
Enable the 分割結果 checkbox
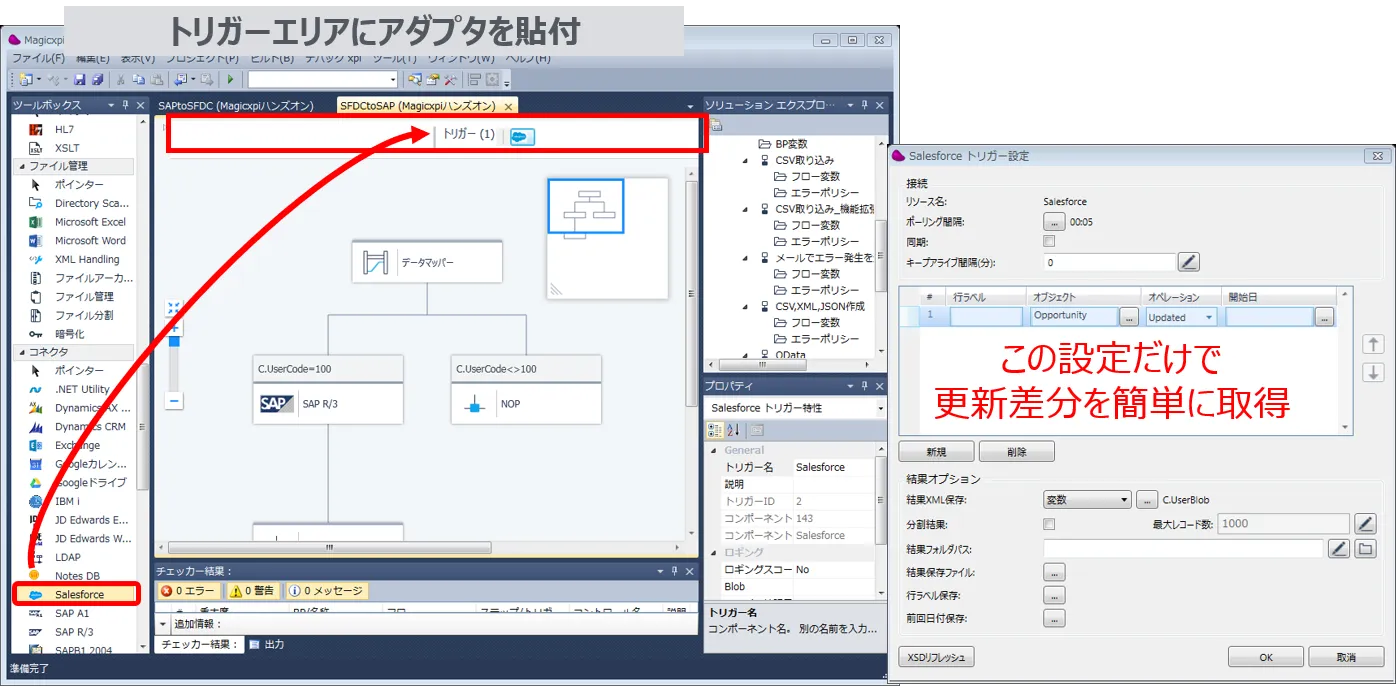coord(1049,524)
